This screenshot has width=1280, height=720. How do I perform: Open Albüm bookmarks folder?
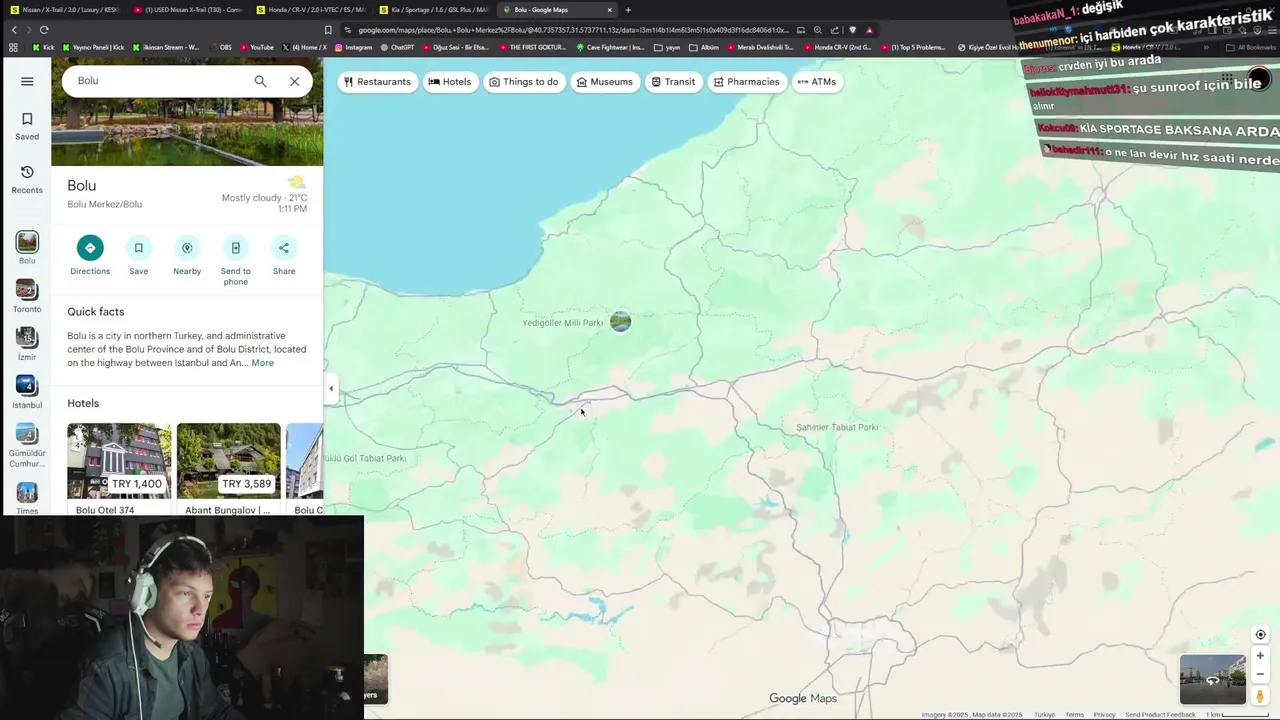703,47
